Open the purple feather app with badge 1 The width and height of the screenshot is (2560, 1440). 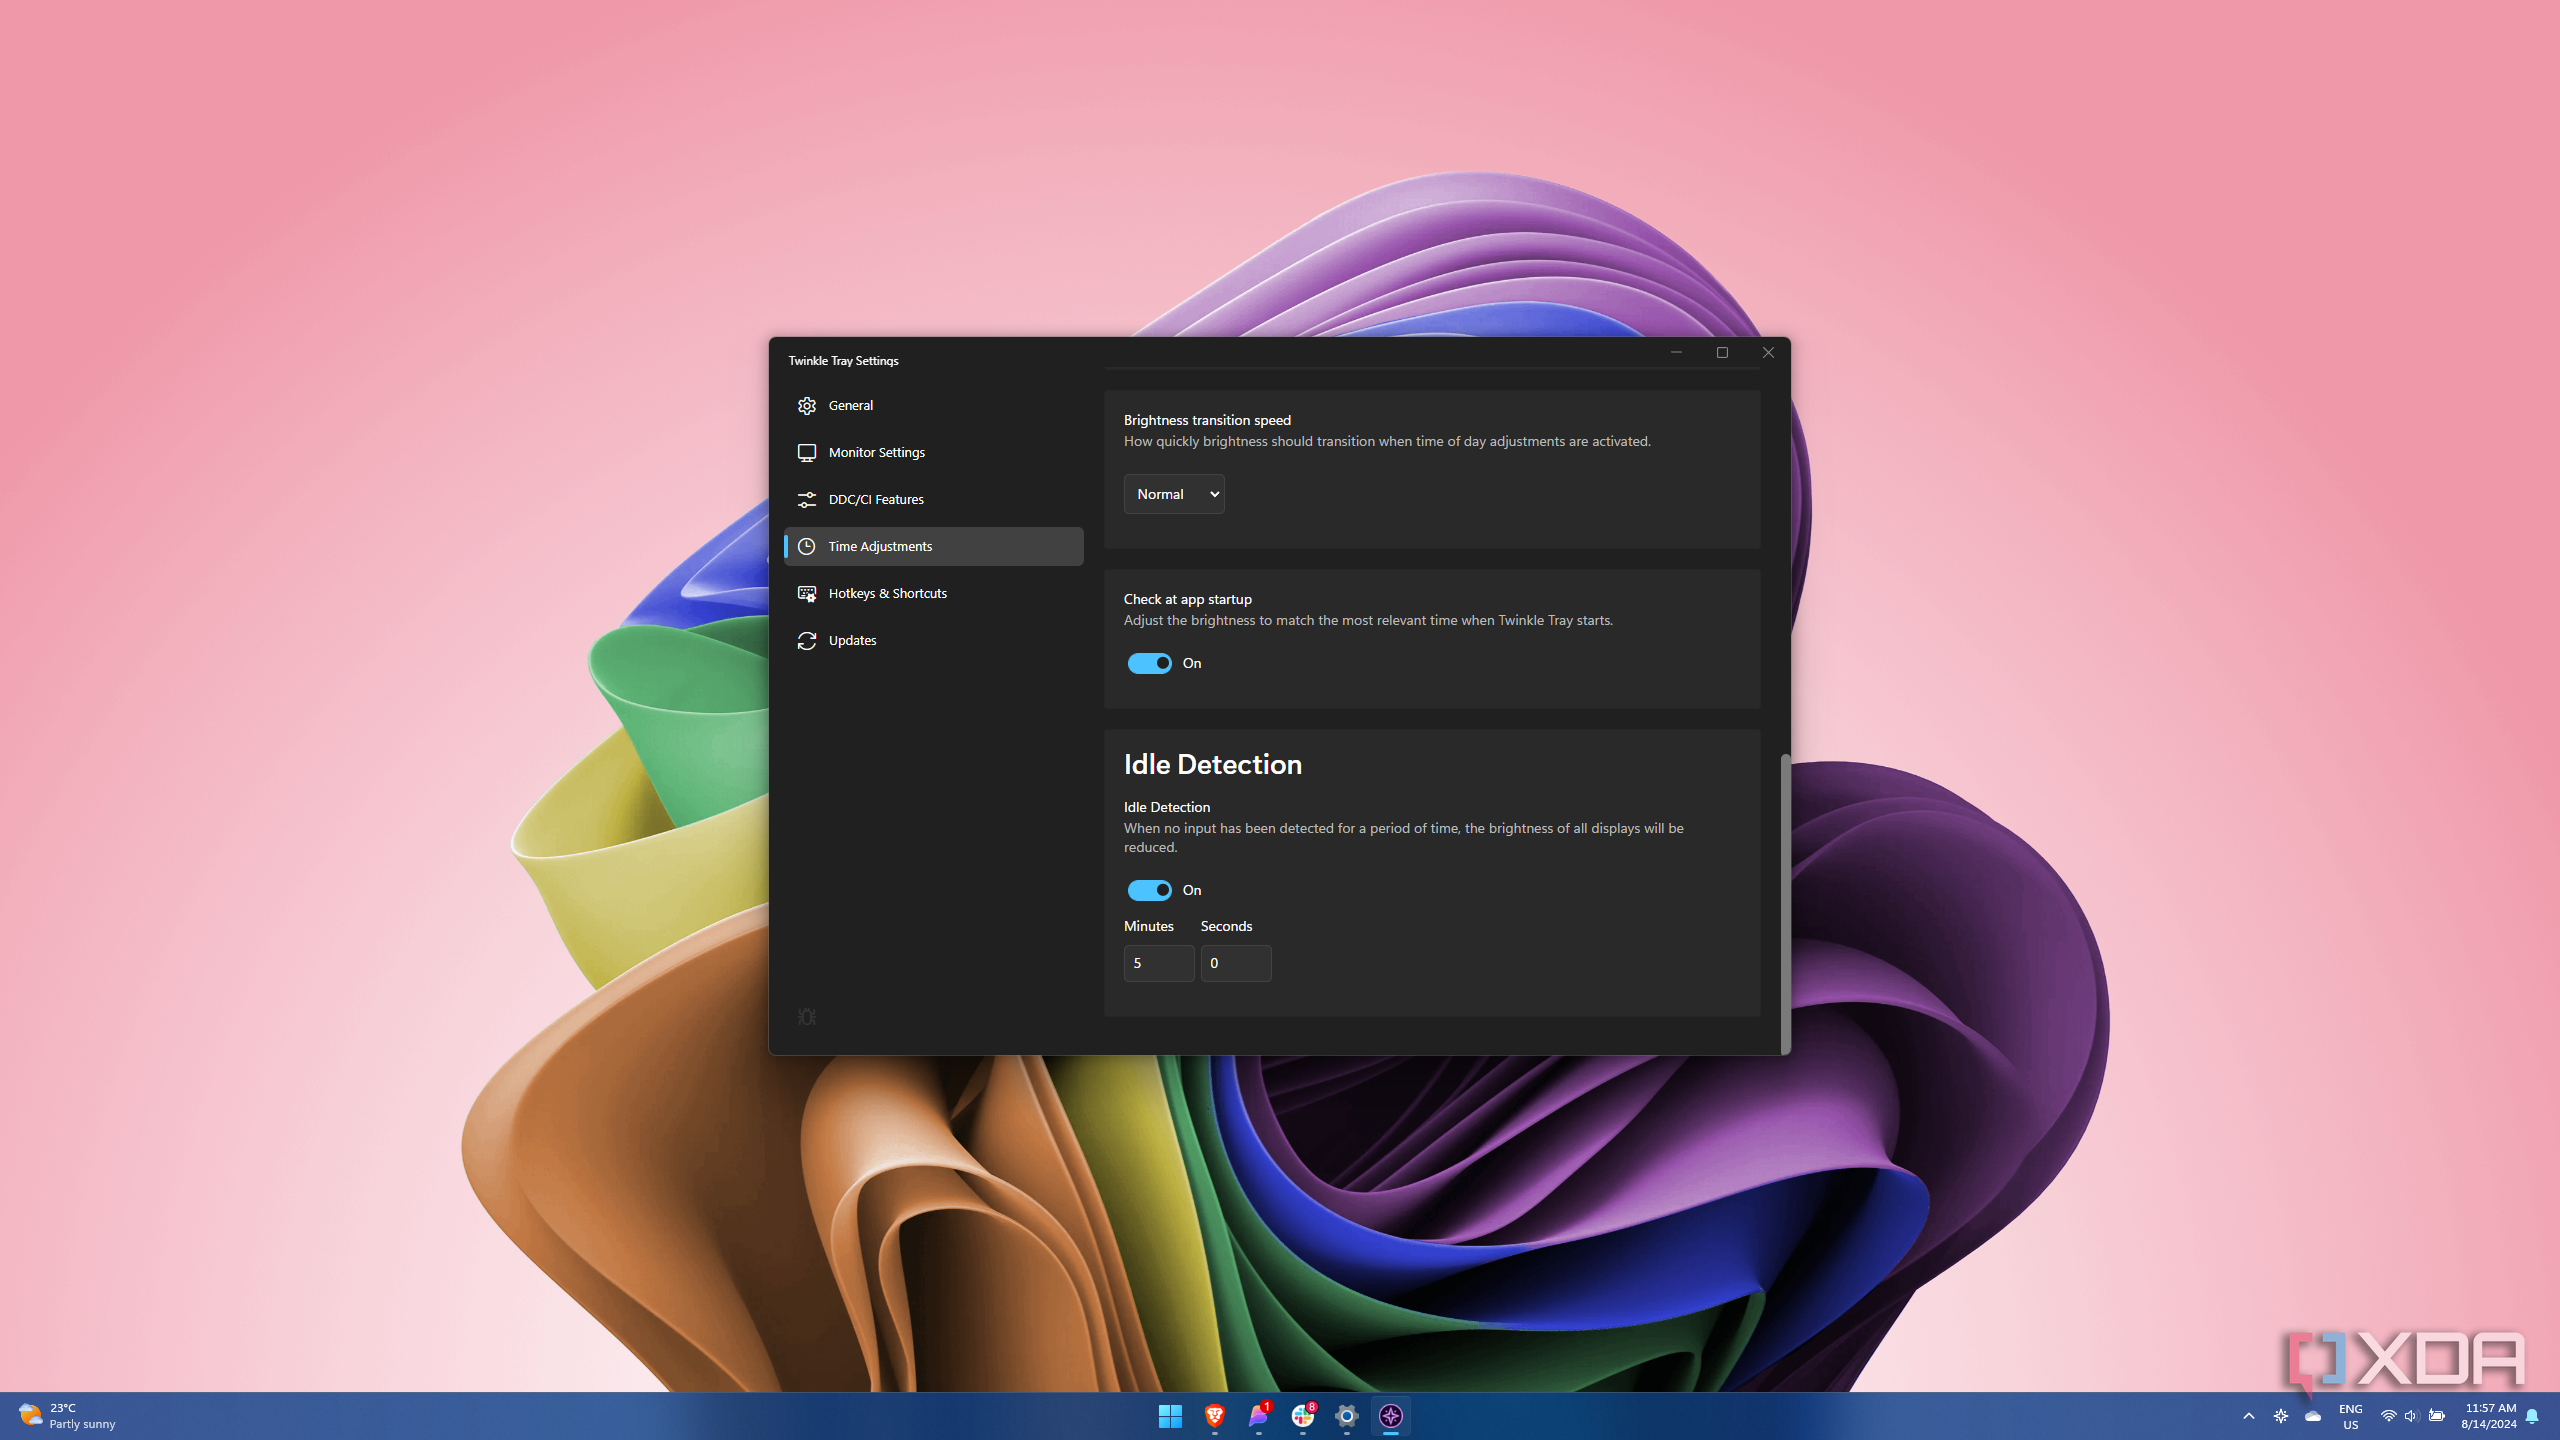(x=1258, y=1416)
